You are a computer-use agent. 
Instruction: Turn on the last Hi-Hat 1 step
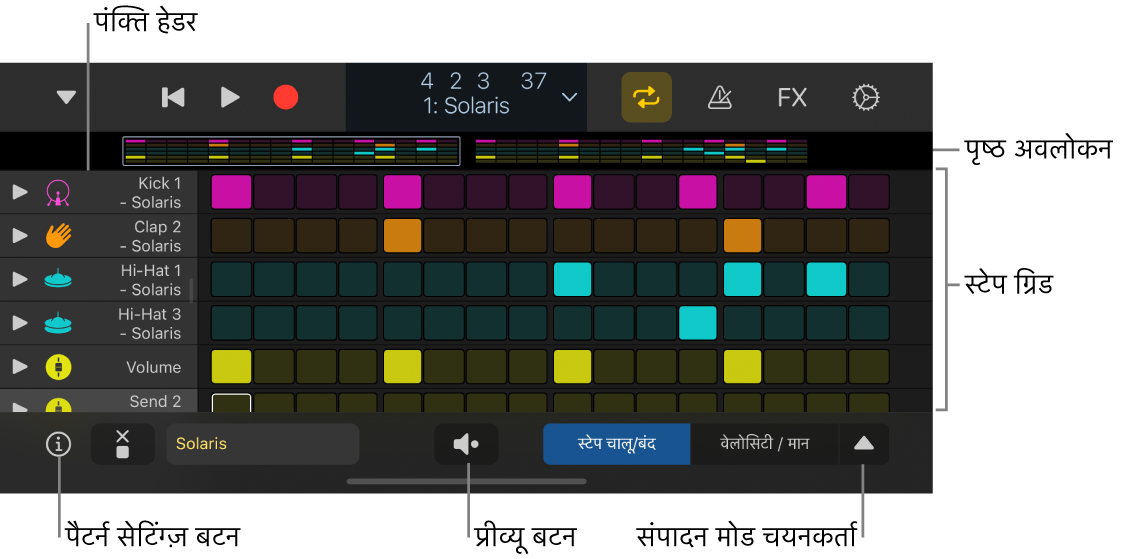coord(869,279)
